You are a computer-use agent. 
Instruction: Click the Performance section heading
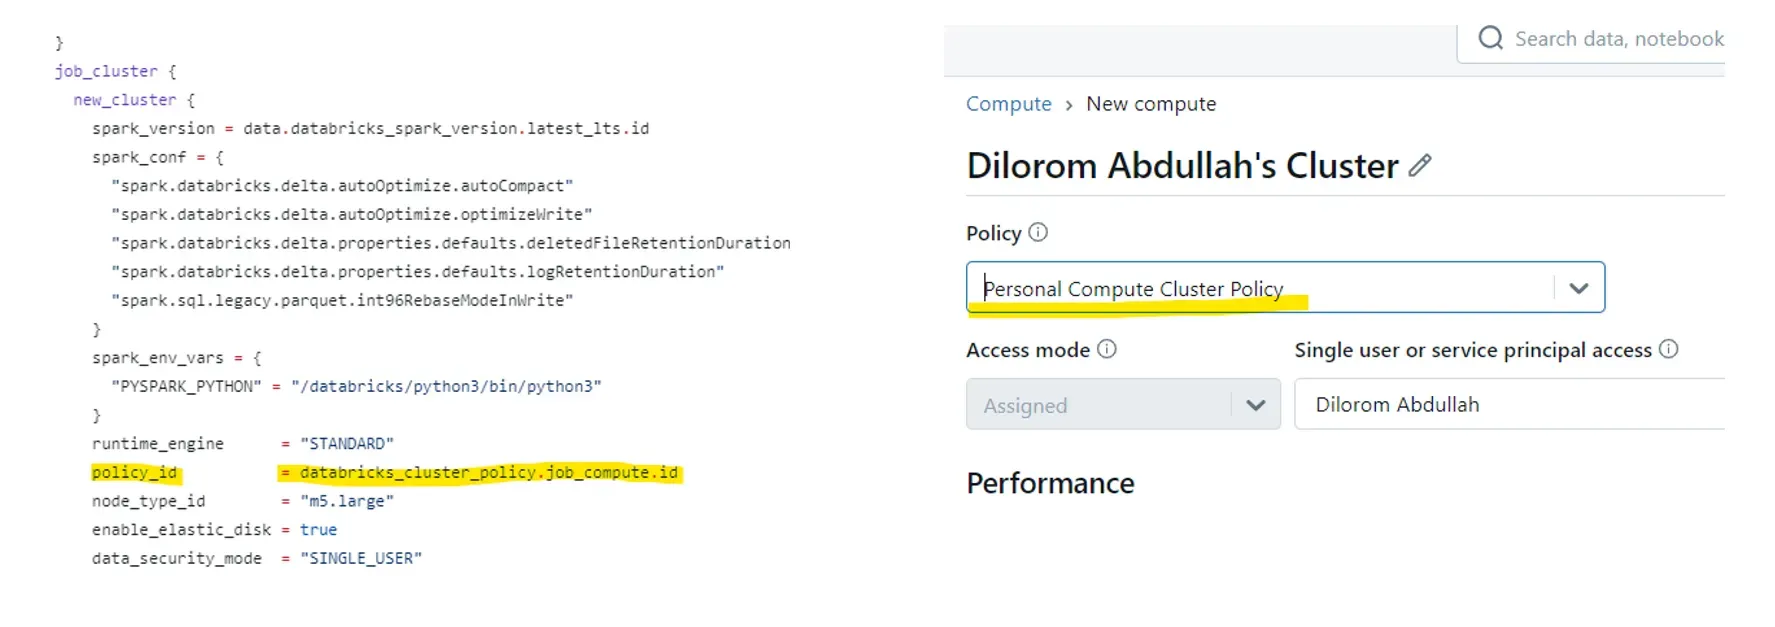pyautogui.click(x=1050, y=484)
